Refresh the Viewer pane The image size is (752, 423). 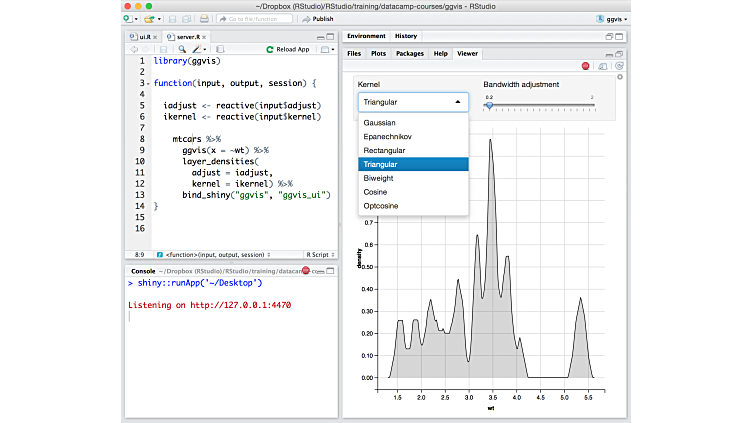tap(620, 66)
